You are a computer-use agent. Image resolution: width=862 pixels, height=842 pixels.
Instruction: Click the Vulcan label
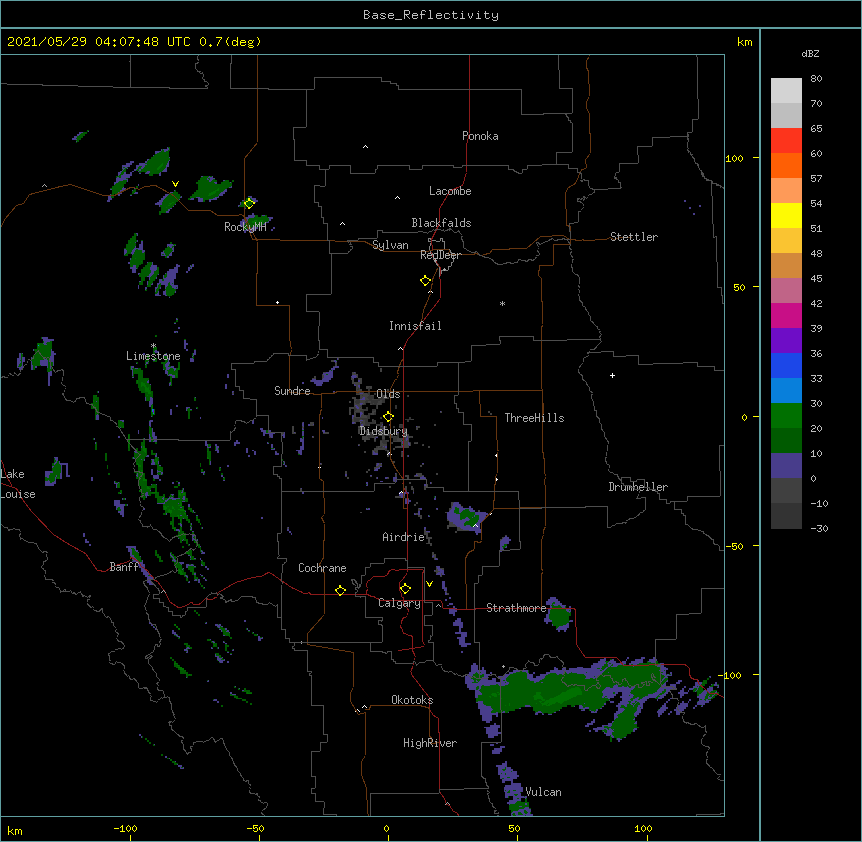(543, 792)
